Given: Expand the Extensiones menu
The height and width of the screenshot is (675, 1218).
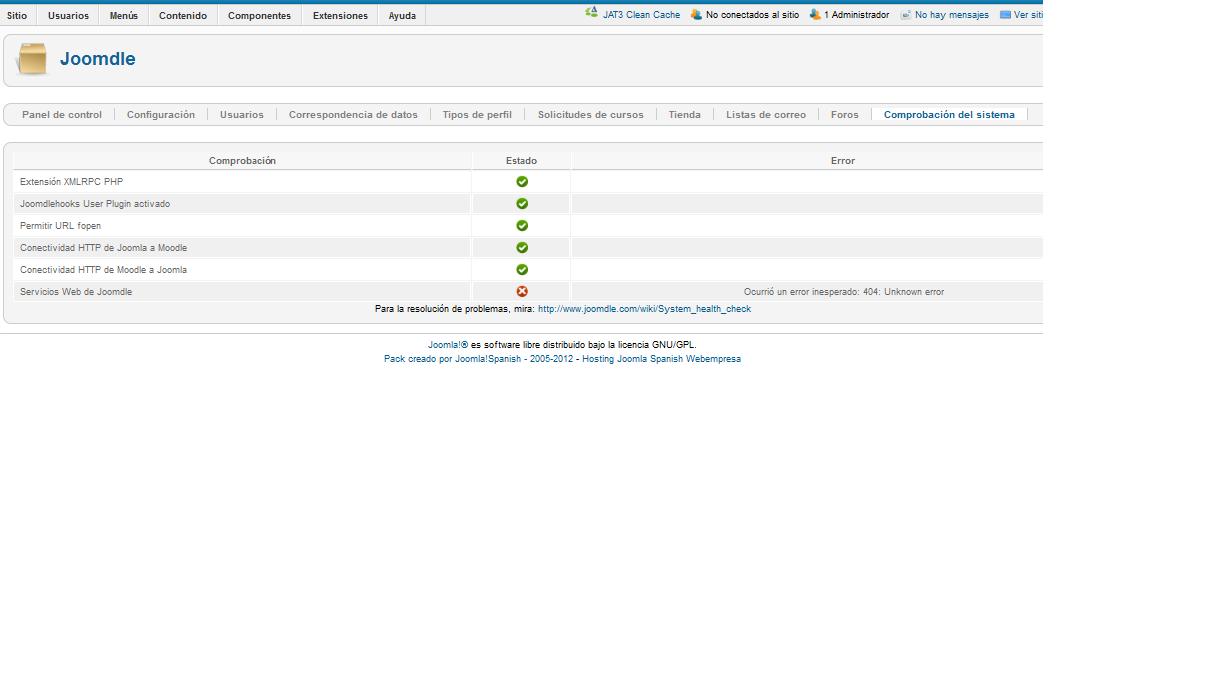Looking at the screenshot, I should pyautogui.click(x=340, y=16).
